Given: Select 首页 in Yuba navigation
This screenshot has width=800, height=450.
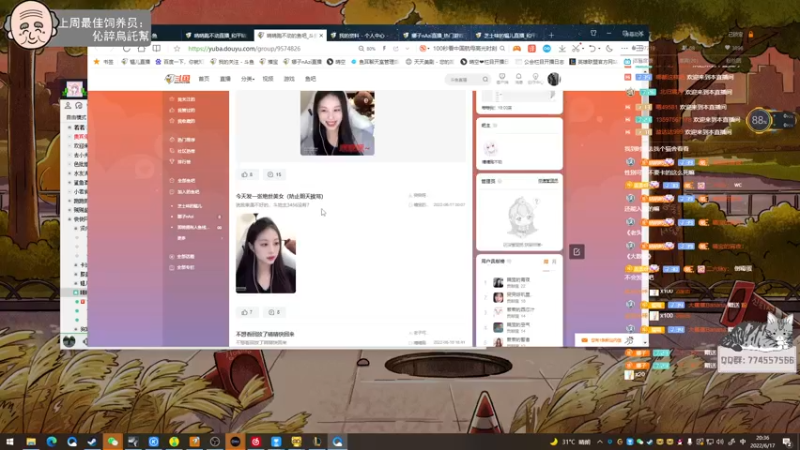Looking at the screenshot, I should 204,79.
